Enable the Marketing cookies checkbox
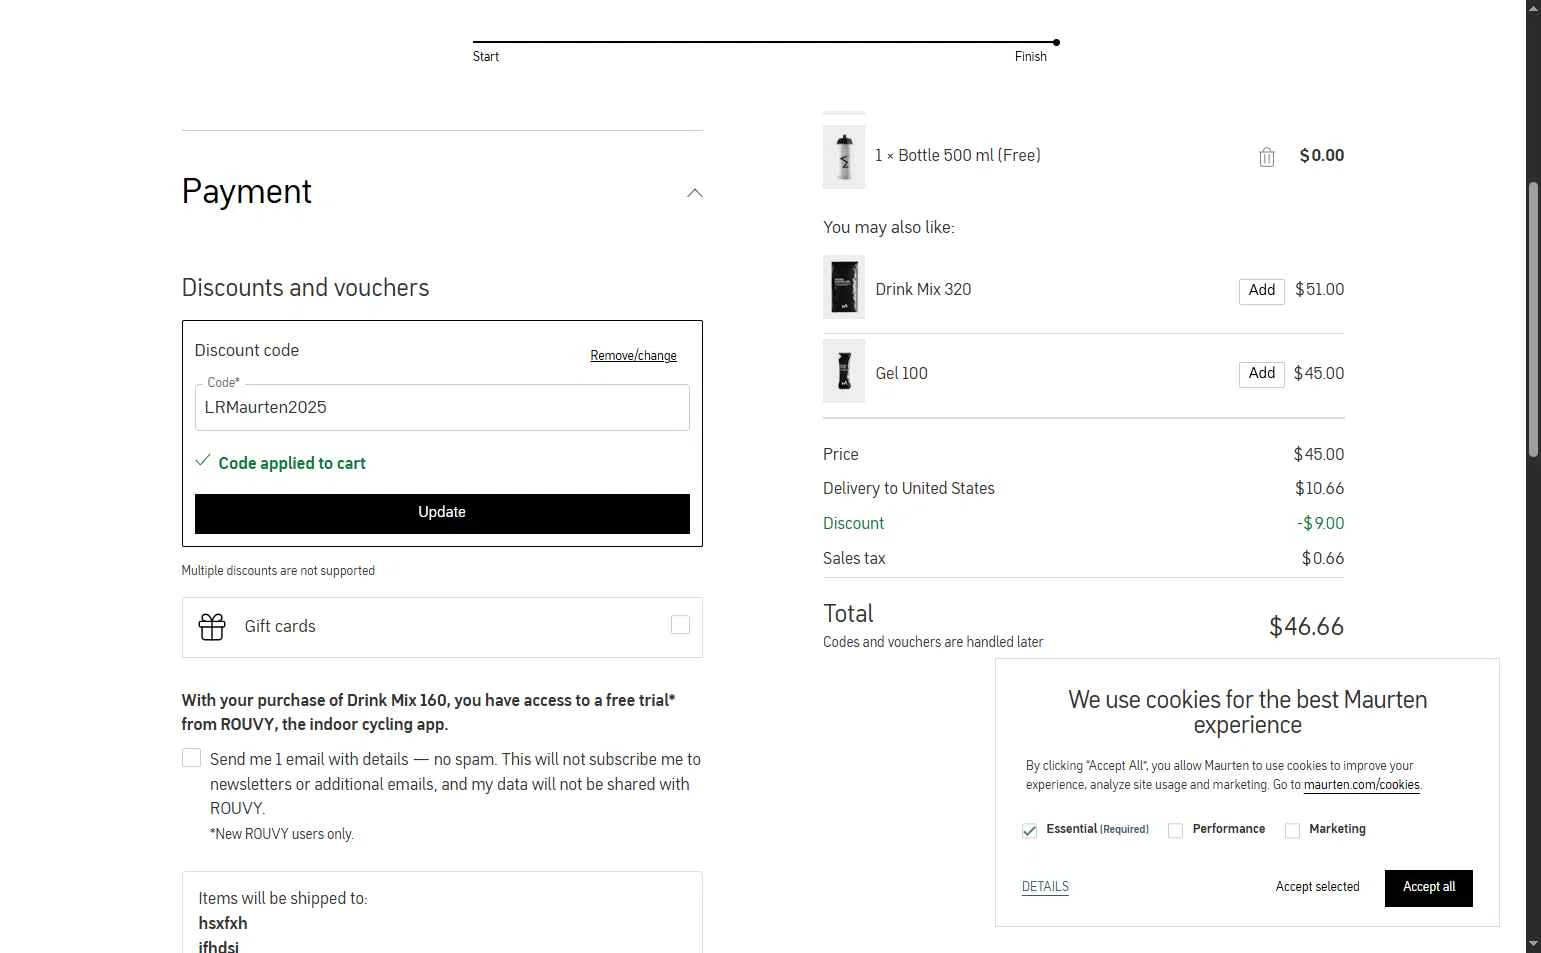The width and height of the screenshot is (1541, 953). 1292,831
